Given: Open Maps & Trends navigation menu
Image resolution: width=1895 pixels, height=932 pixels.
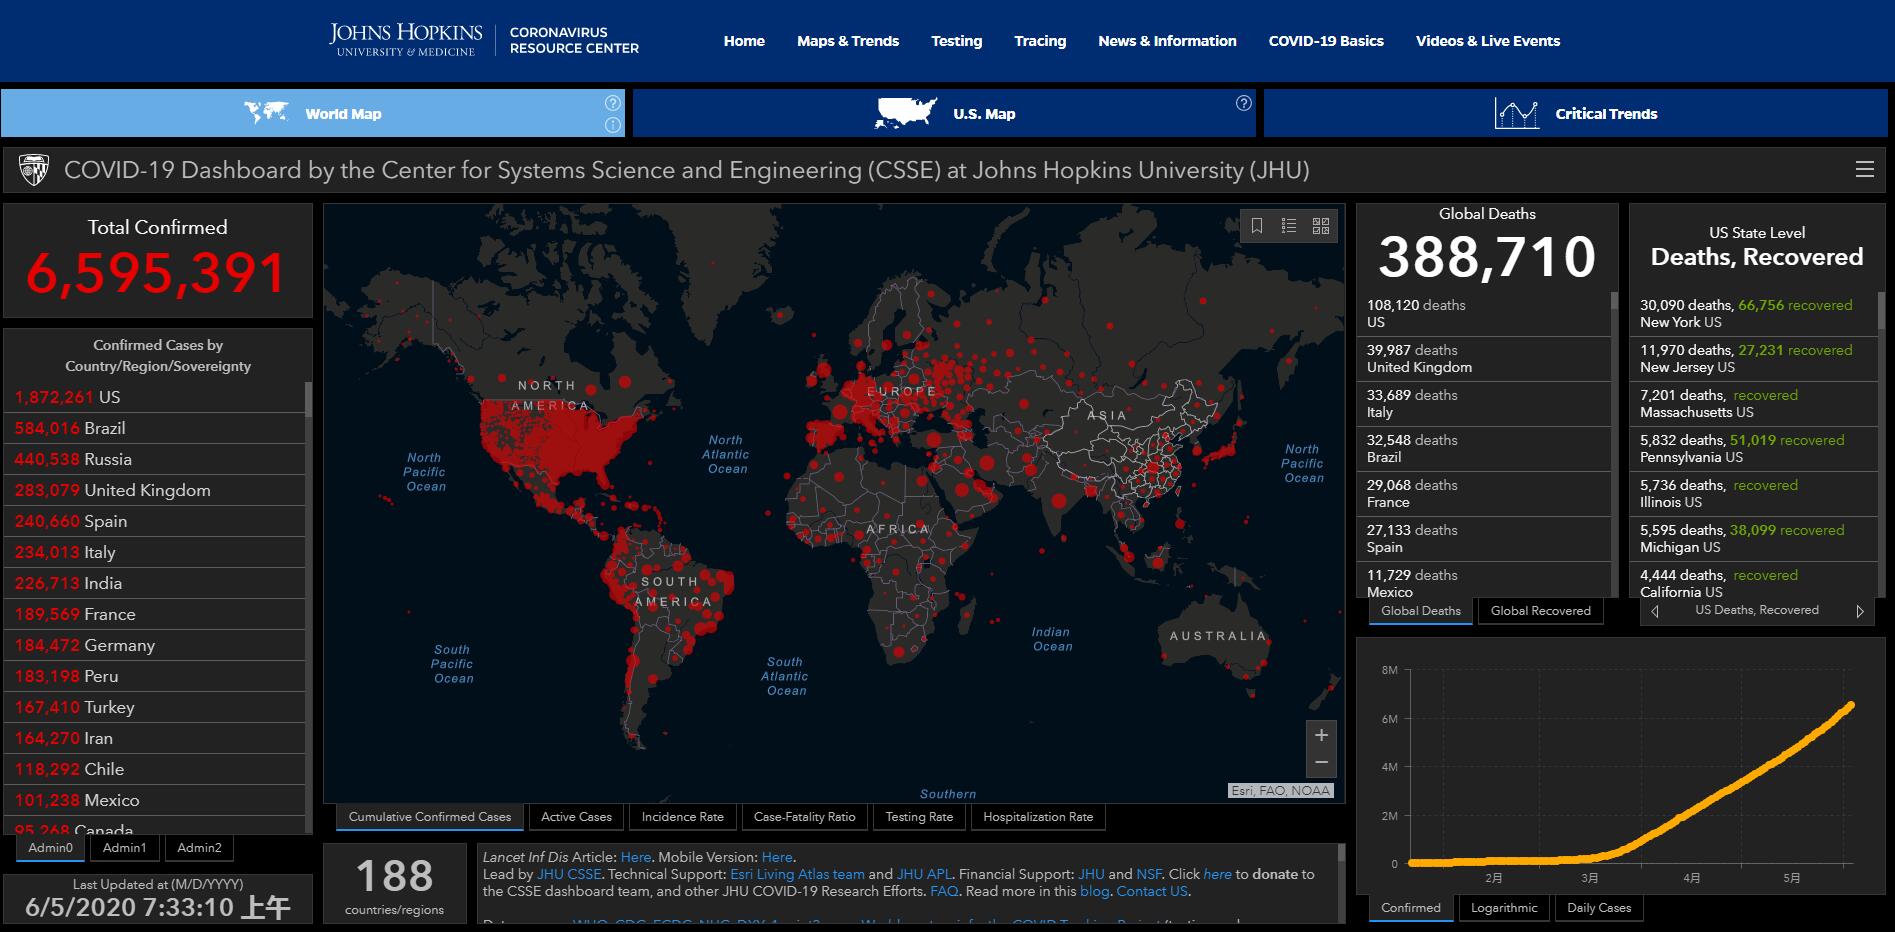Looking at the screenshot, I should [x=847, y=41].
